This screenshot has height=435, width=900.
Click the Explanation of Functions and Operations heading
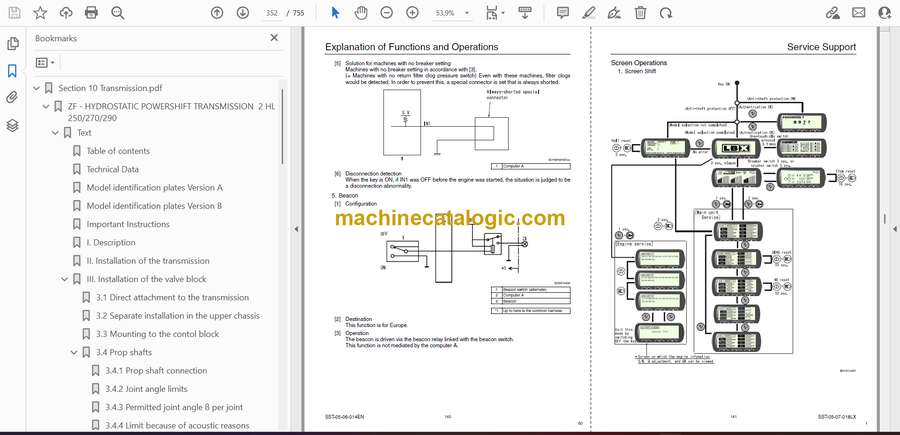click(x=412, y=47)
